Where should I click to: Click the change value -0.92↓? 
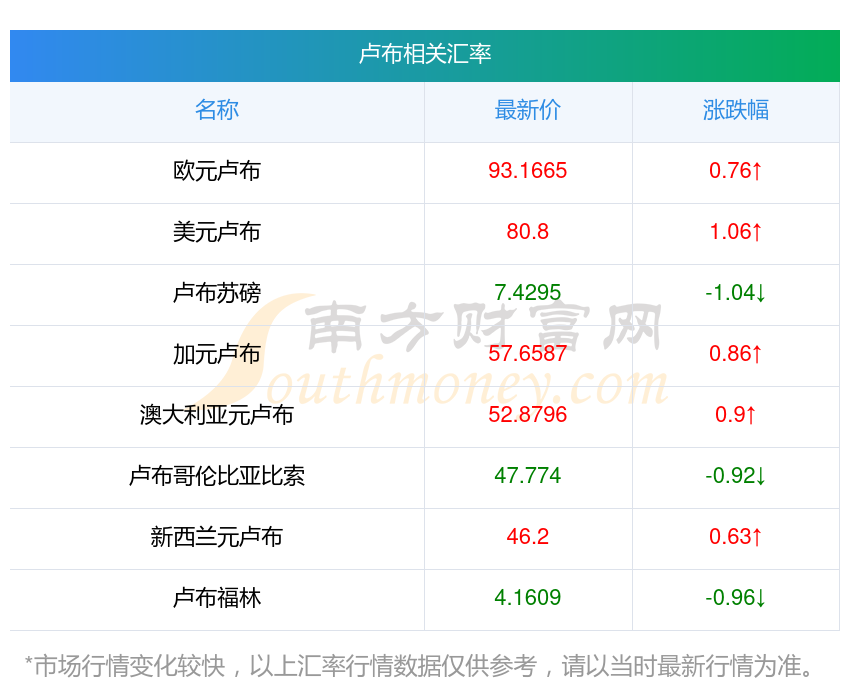click(x=736, y=476)
